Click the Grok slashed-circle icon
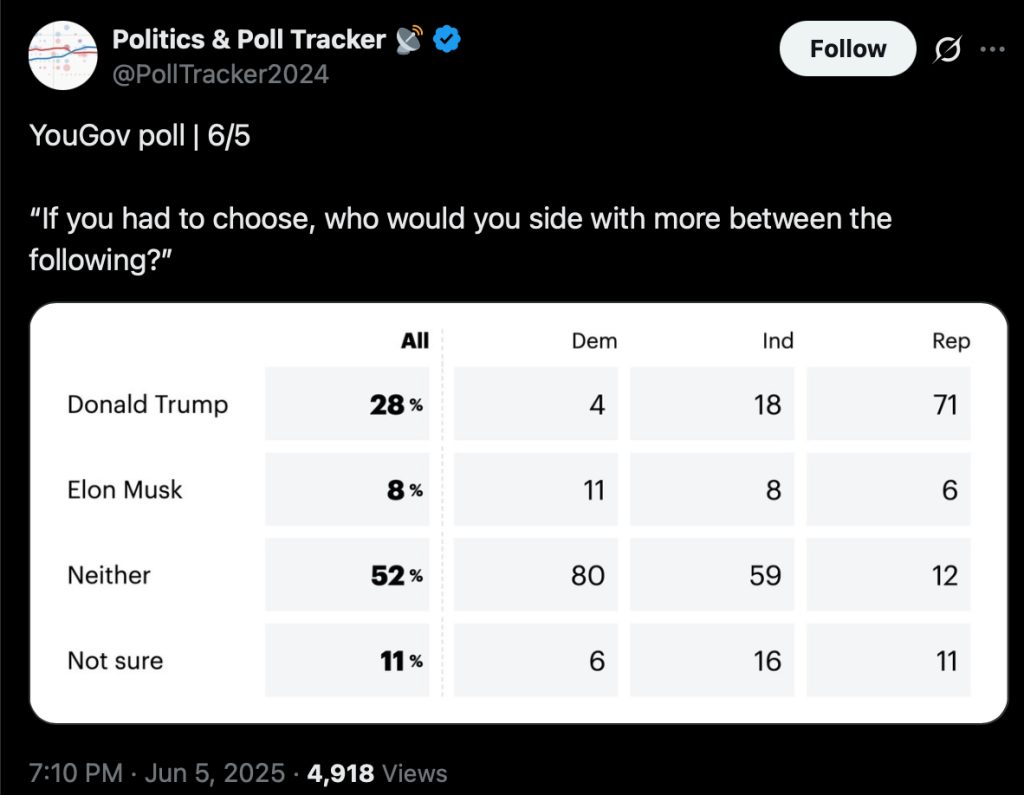The image size is (1024, 795). pos(946,50)
